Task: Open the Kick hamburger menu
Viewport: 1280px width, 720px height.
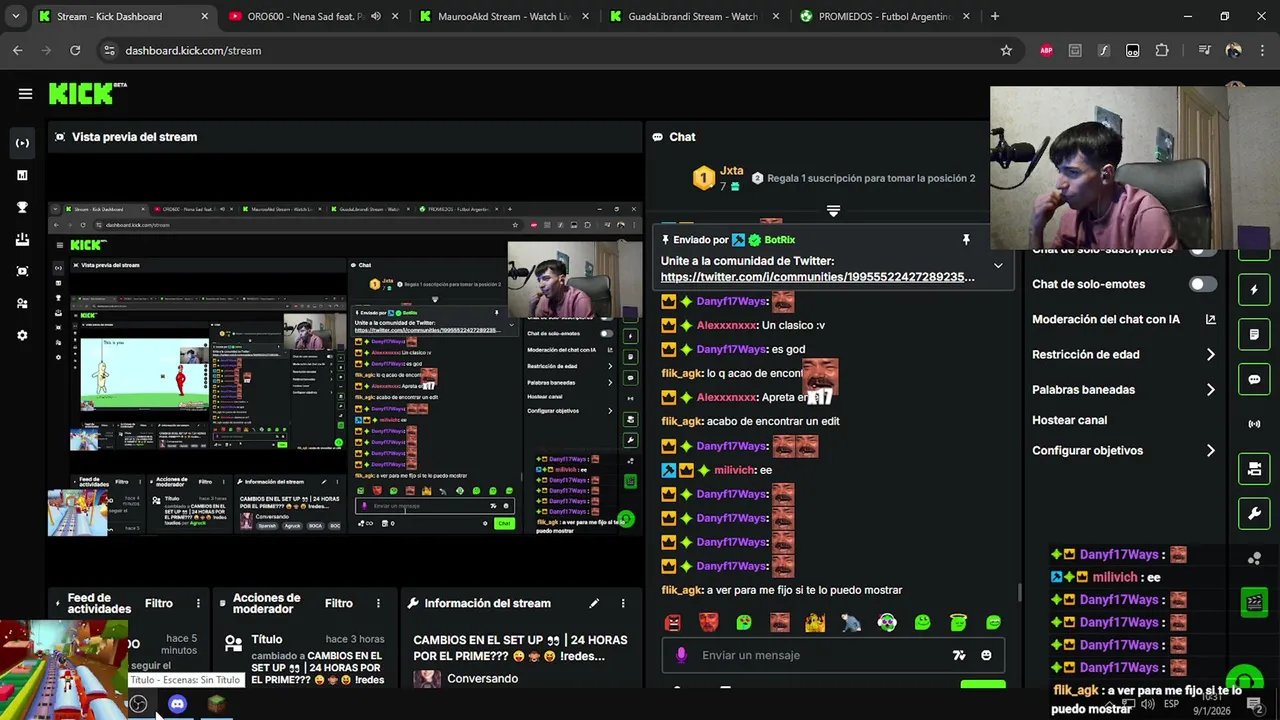Action: (25, 94)
